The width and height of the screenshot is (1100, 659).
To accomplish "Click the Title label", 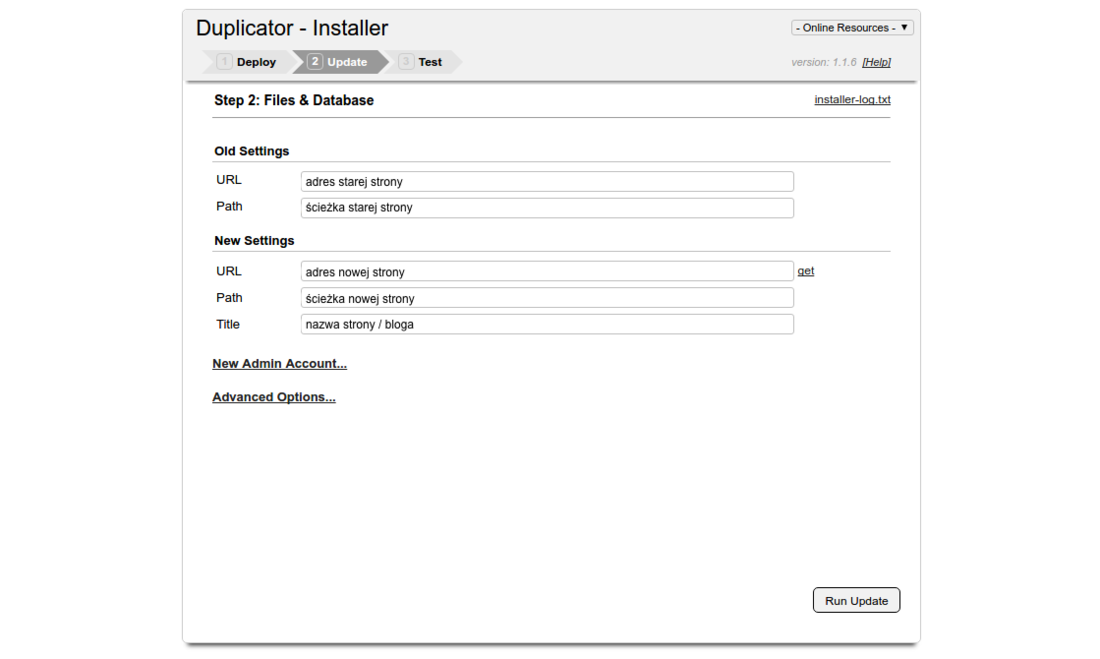I will (228, 324).
